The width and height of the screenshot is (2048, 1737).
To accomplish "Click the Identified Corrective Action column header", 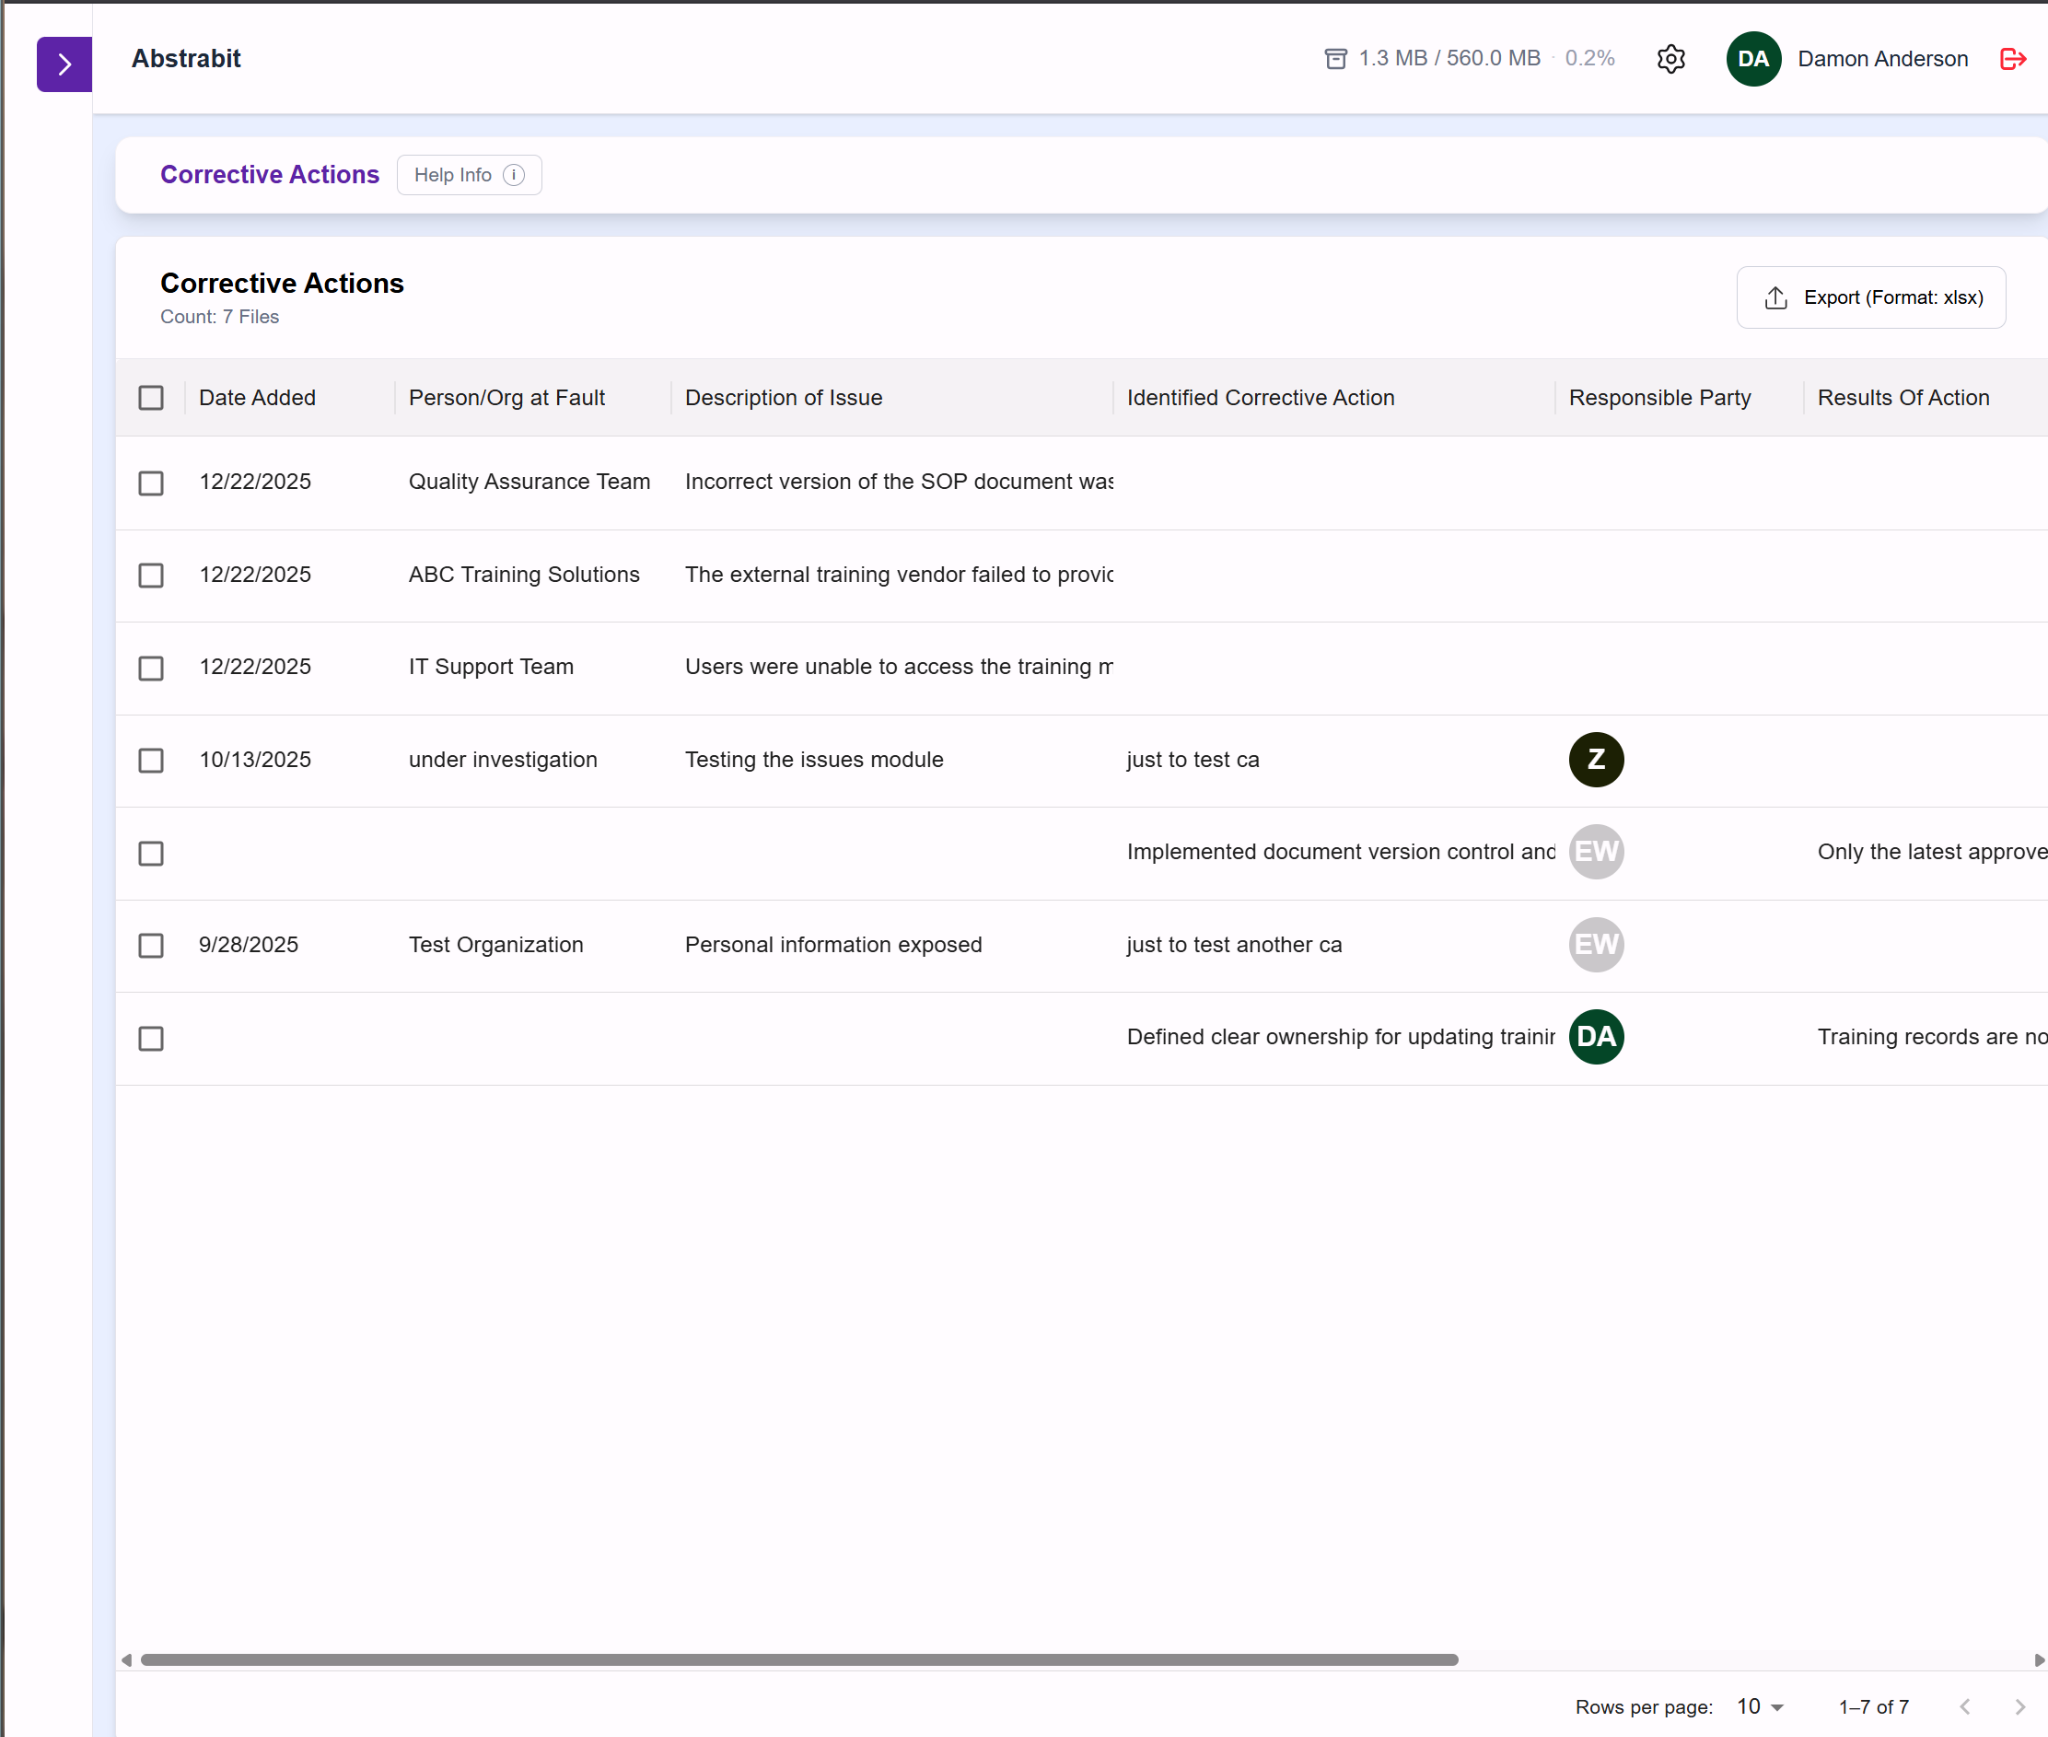I will pos(1260,398).
